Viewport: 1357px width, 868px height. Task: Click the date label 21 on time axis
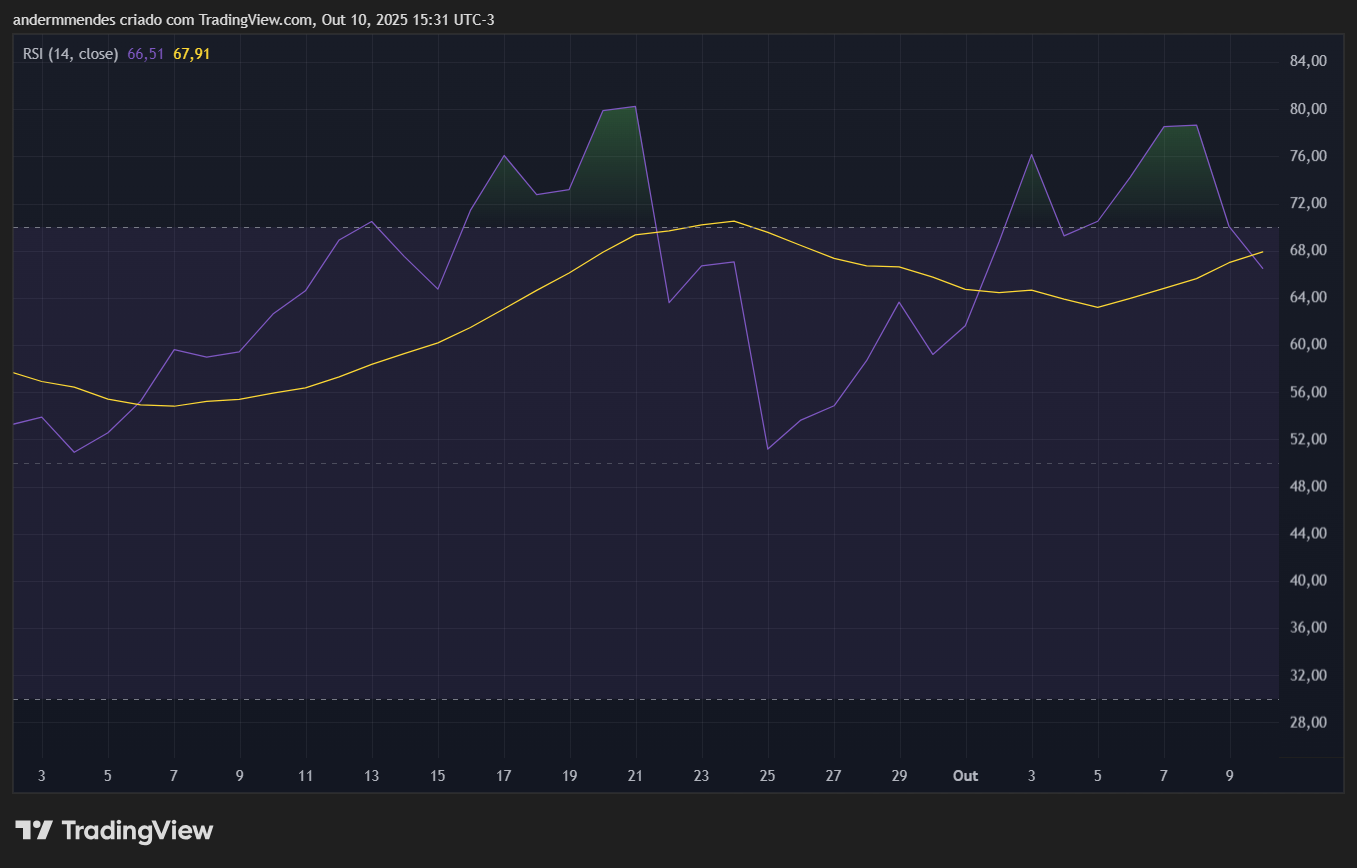point(636,776)
